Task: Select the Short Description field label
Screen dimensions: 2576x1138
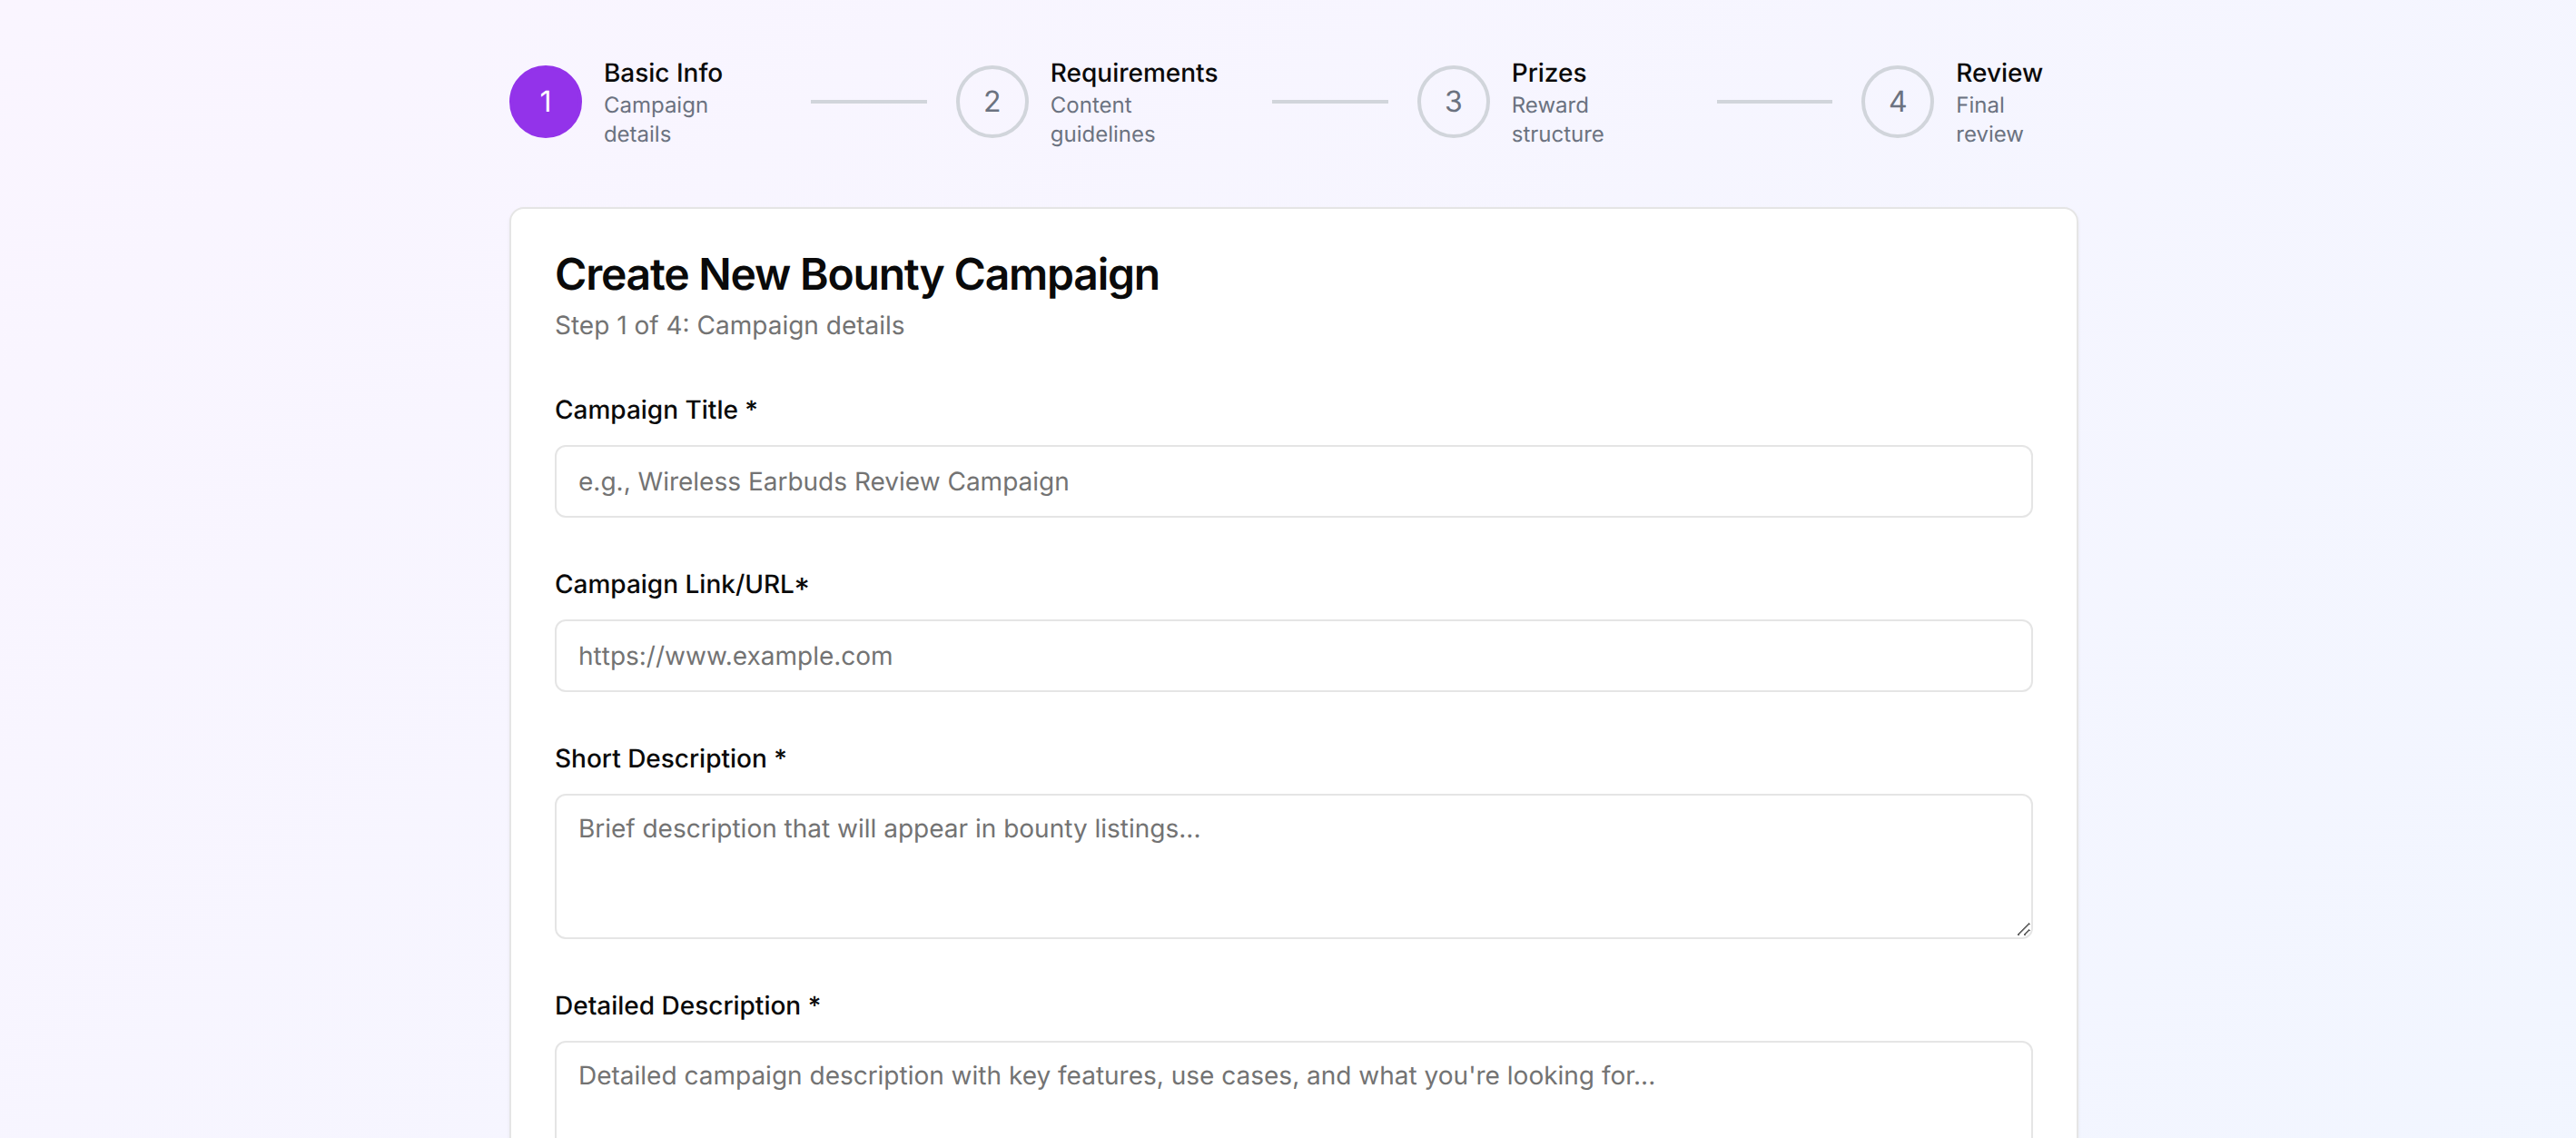Action: tap(670, 758)
